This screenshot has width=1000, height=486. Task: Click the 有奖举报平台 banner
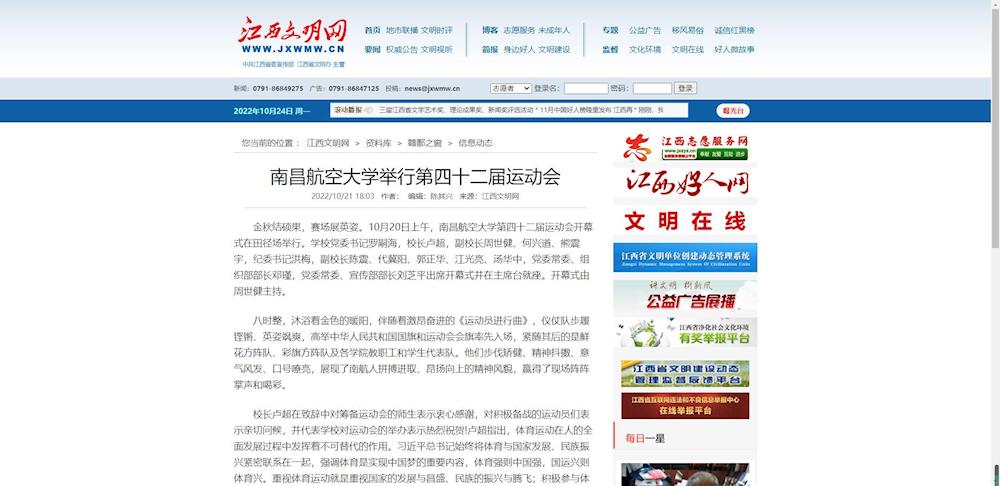[685, 333]
